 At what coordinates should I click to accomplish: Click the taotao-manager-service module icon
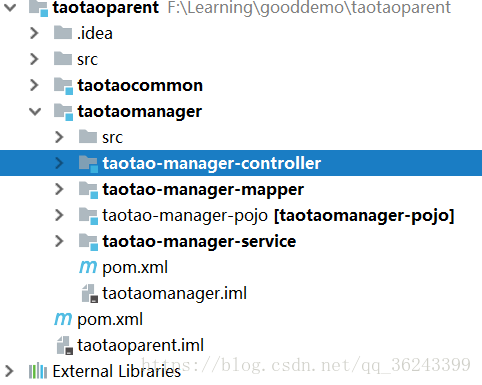click(x=88, y=242)
